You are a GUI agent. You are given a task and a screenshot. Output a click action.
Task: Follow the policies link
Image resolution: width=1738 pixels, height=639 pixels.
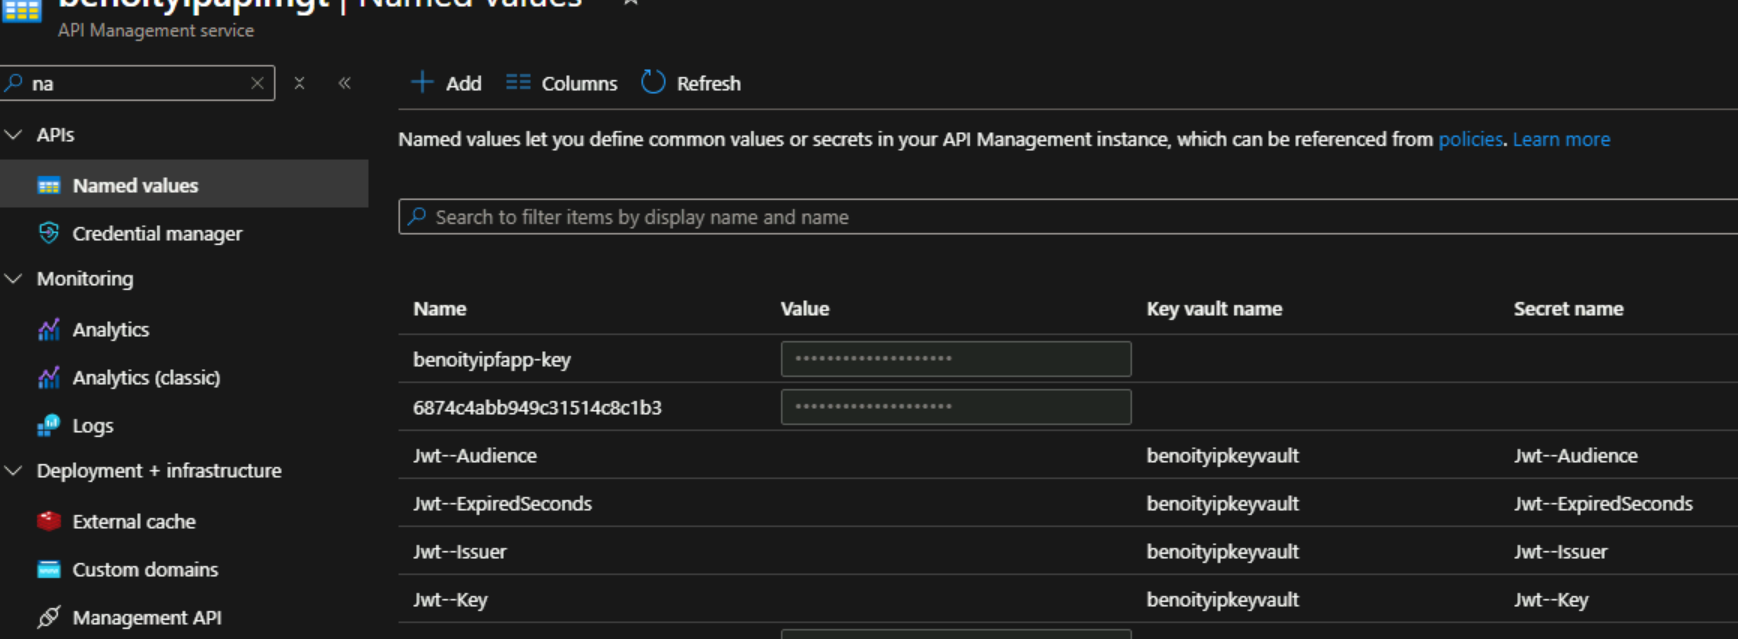pos(1469,139)
